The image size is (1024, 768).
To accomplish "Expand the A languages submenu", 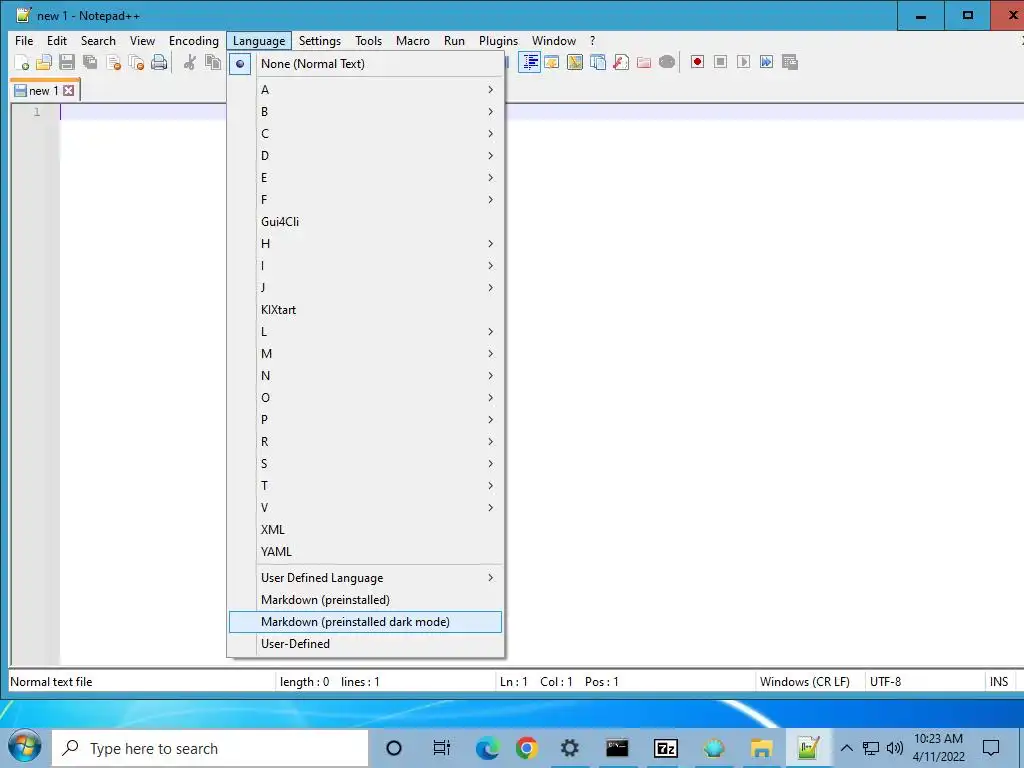I will coord(366,89).
